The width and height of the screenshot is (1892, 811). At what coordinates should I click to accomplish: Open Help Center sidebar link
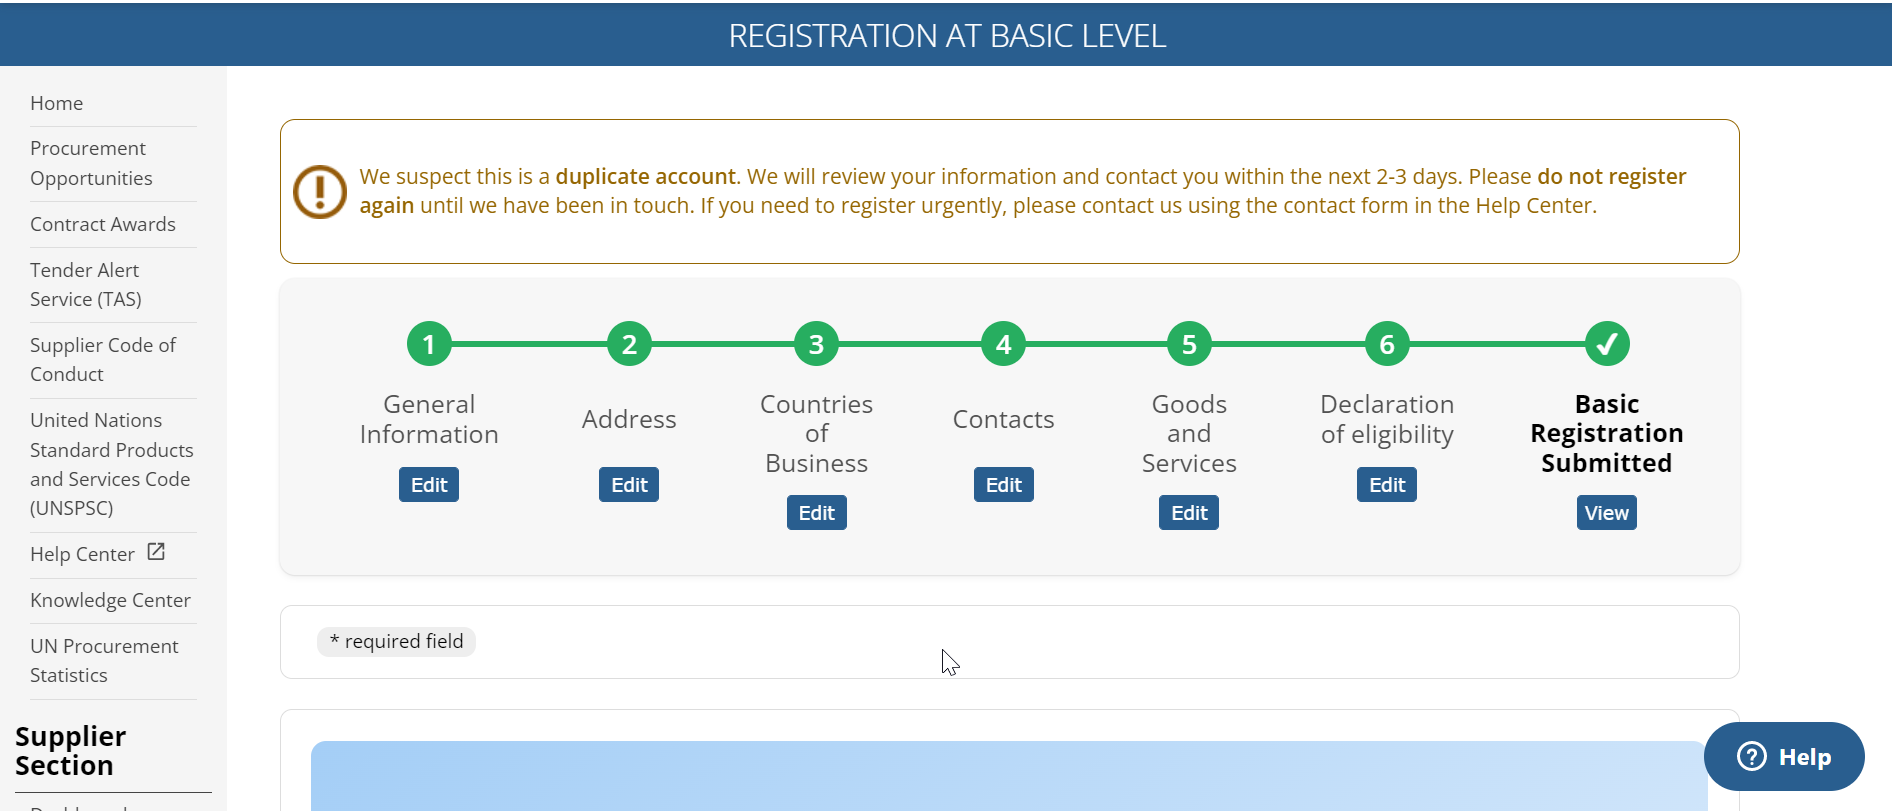83,554
